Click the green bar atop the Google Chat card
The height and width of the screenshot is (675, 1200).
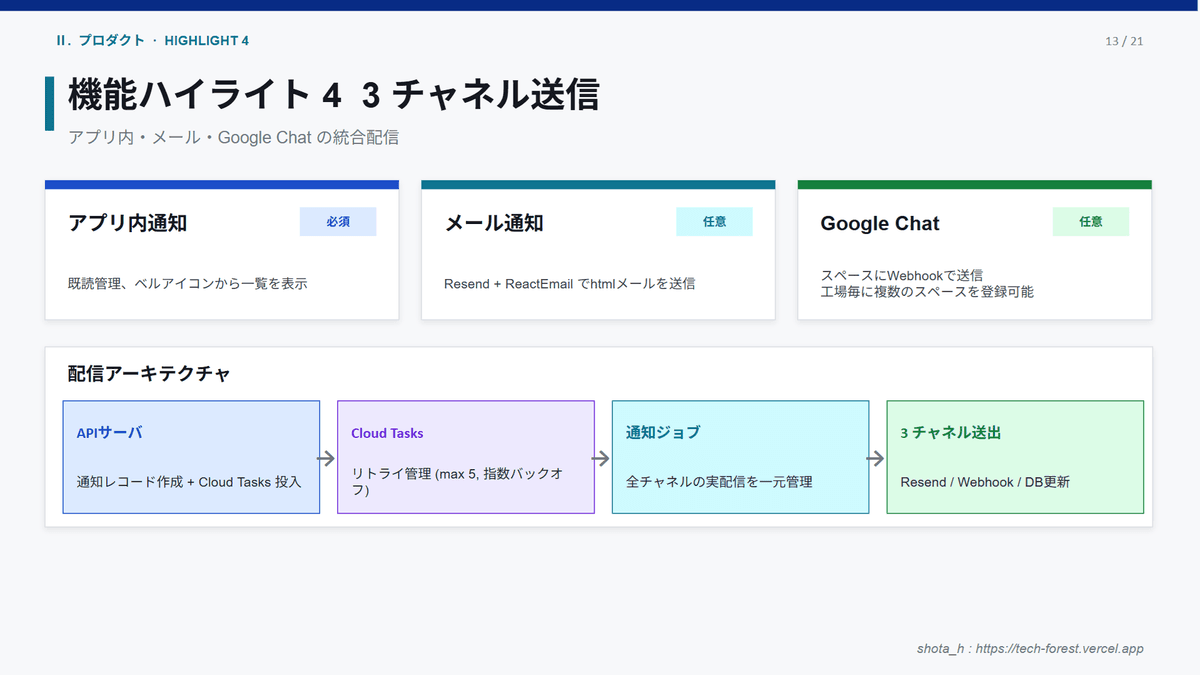point(973,184)
